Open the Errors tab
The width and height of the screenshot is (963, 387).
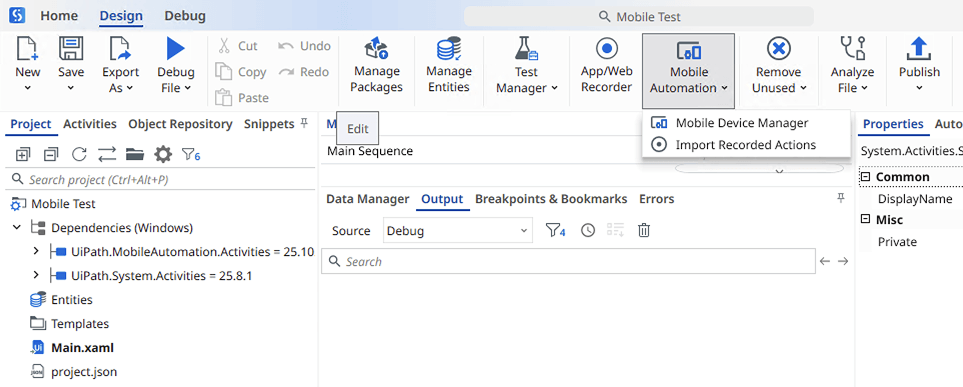657,199
